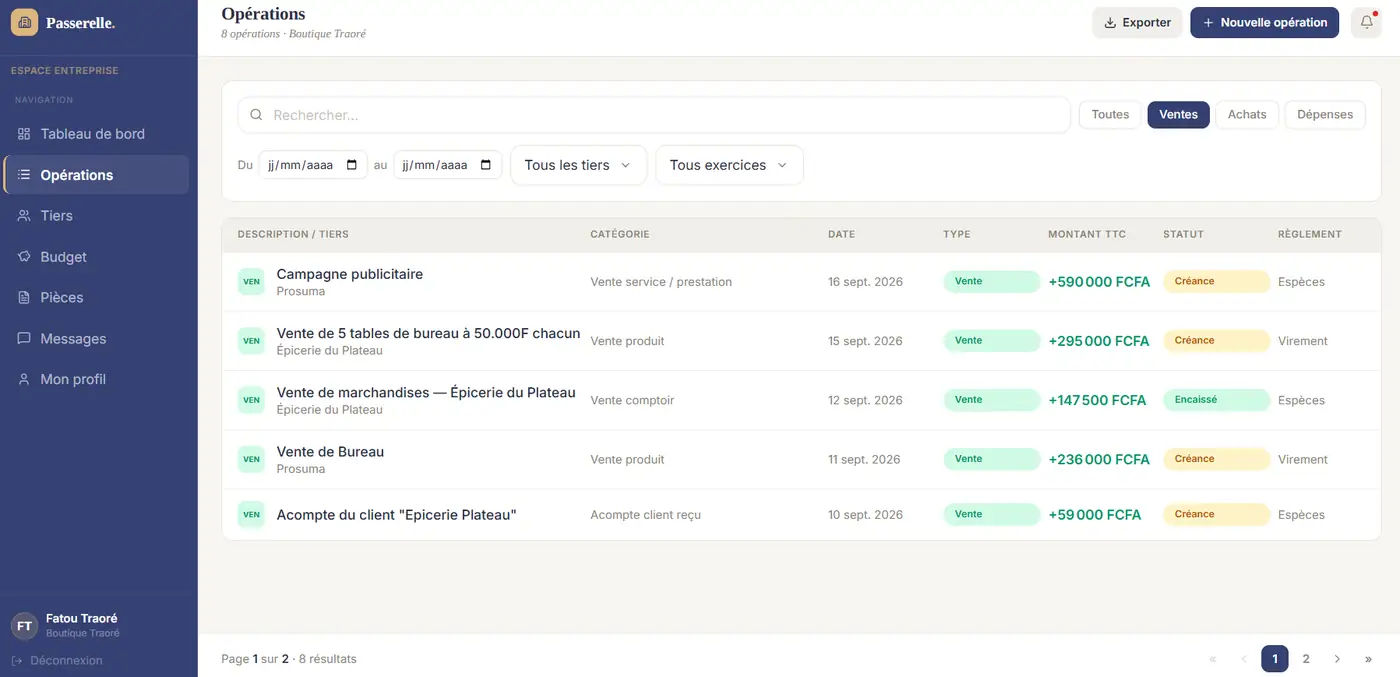Click the Passerelle logo icon
1400x677 pixels.
(x=24, y=22)
